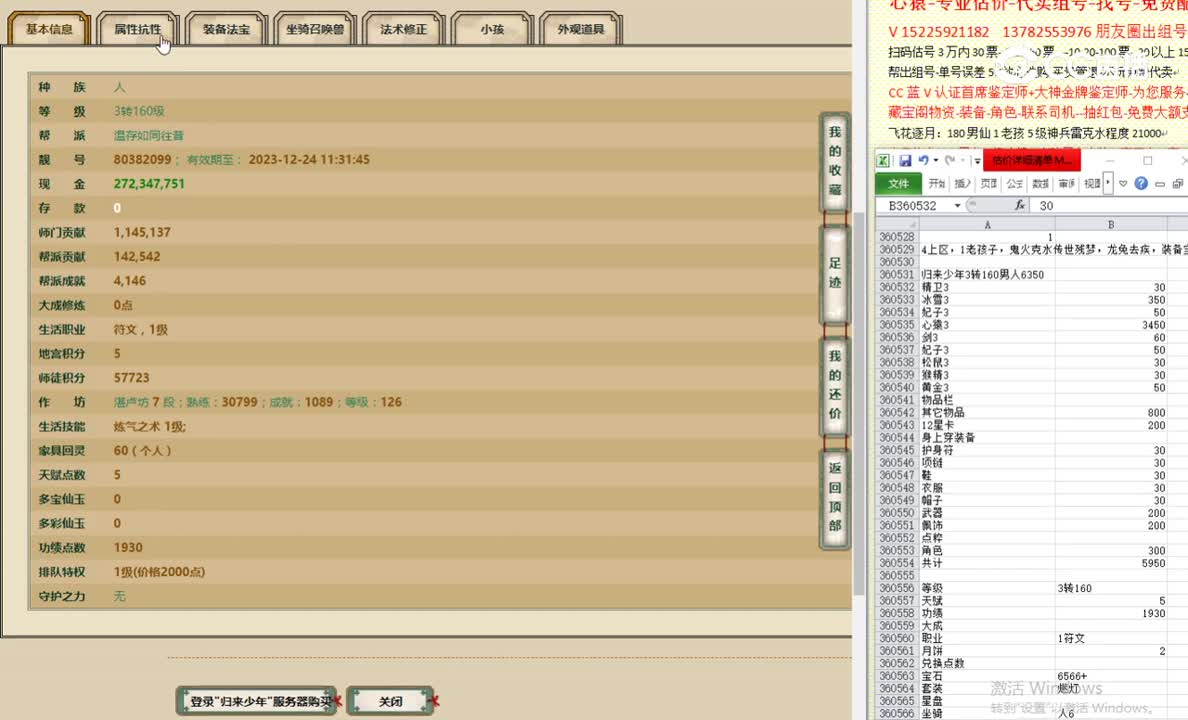Click the Insert Function fx icon

point(1020,204)
